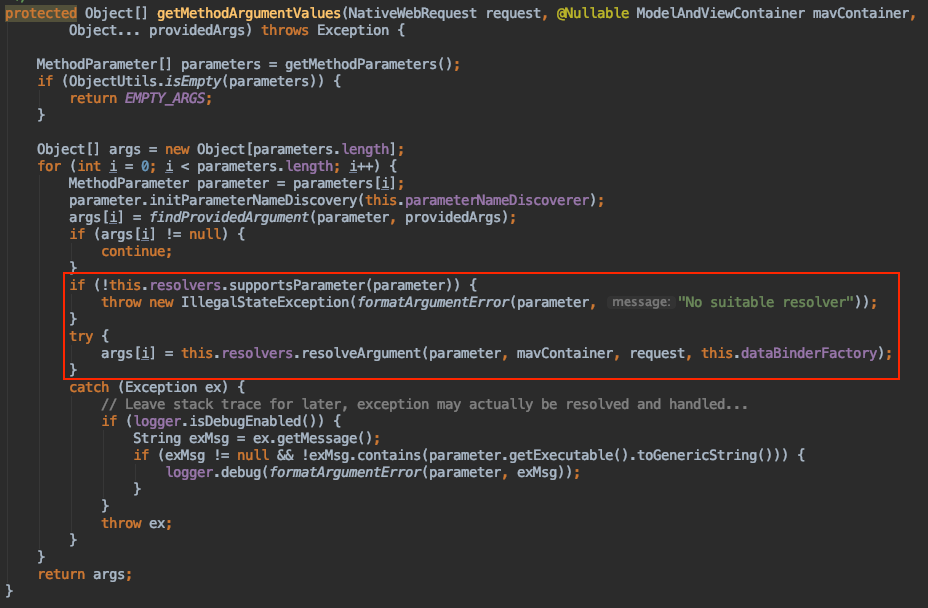Click 'String exMsg' declaration
Image resolution: width=928 pixels, height=608 pixels.
click(x=181, y=438)
